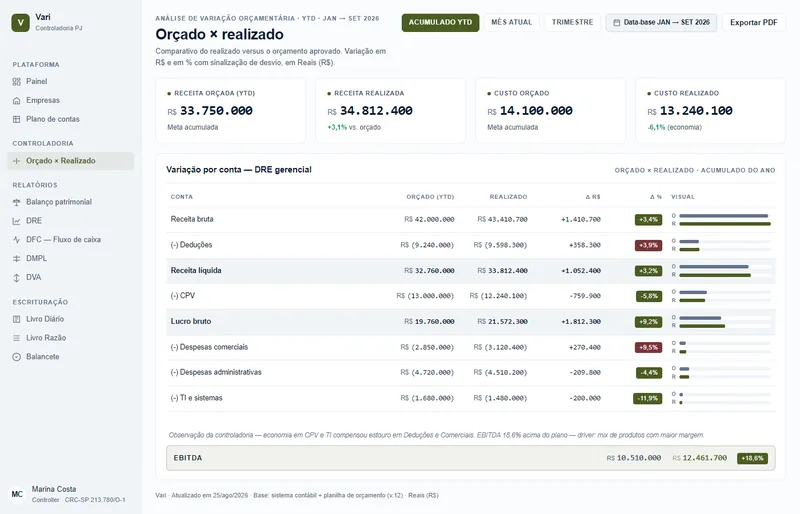Click the Δ % column header
The width and height of the screenshot is (800, 514).
pos(656,197)
